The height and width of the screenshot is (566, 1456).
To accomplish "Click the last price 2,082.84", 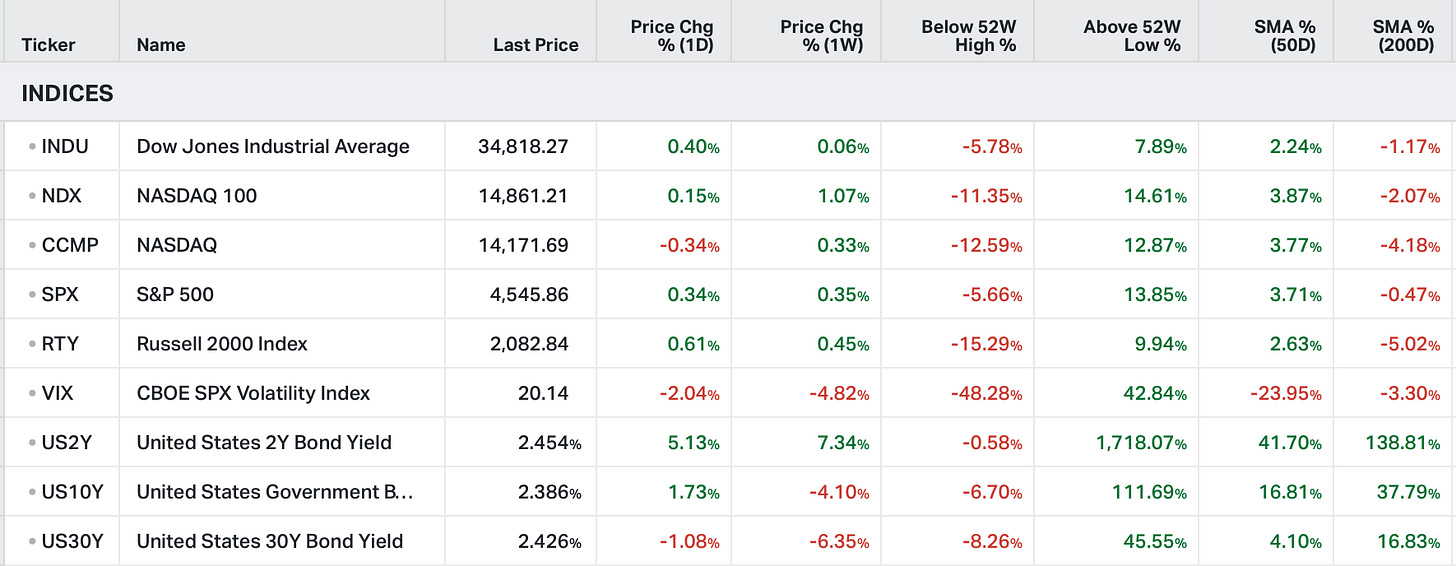I will (528, 344).
